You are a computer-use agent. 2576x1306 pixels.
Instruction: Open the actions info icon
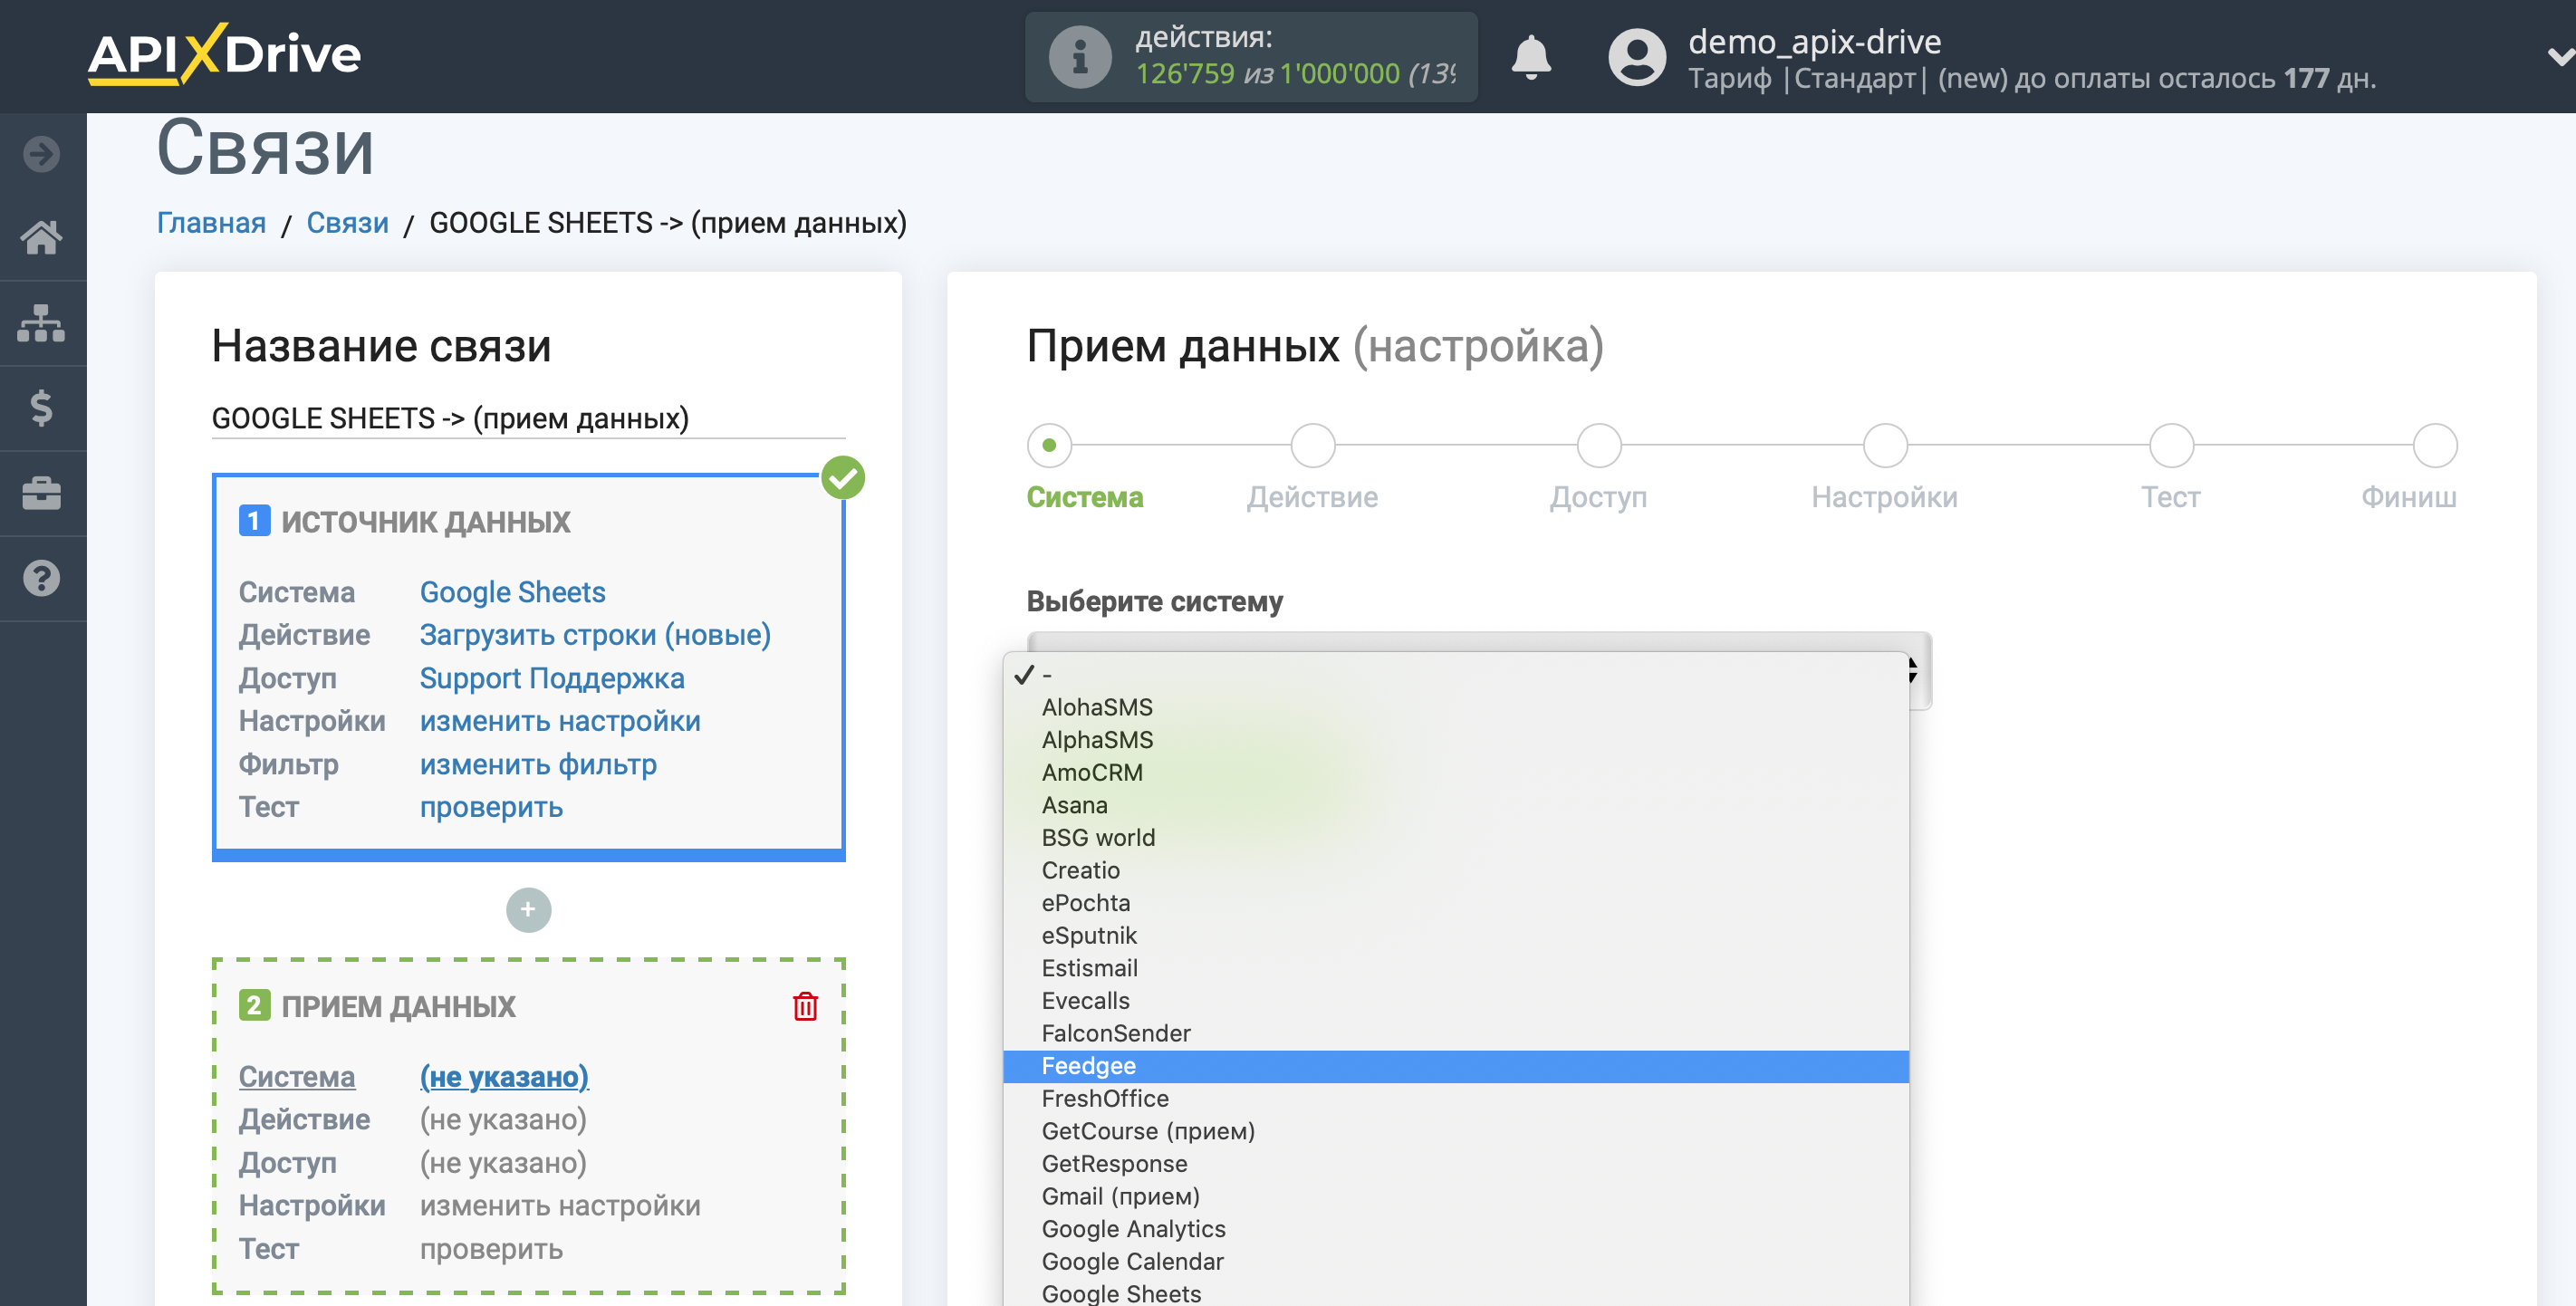(x=1079, y=57)
